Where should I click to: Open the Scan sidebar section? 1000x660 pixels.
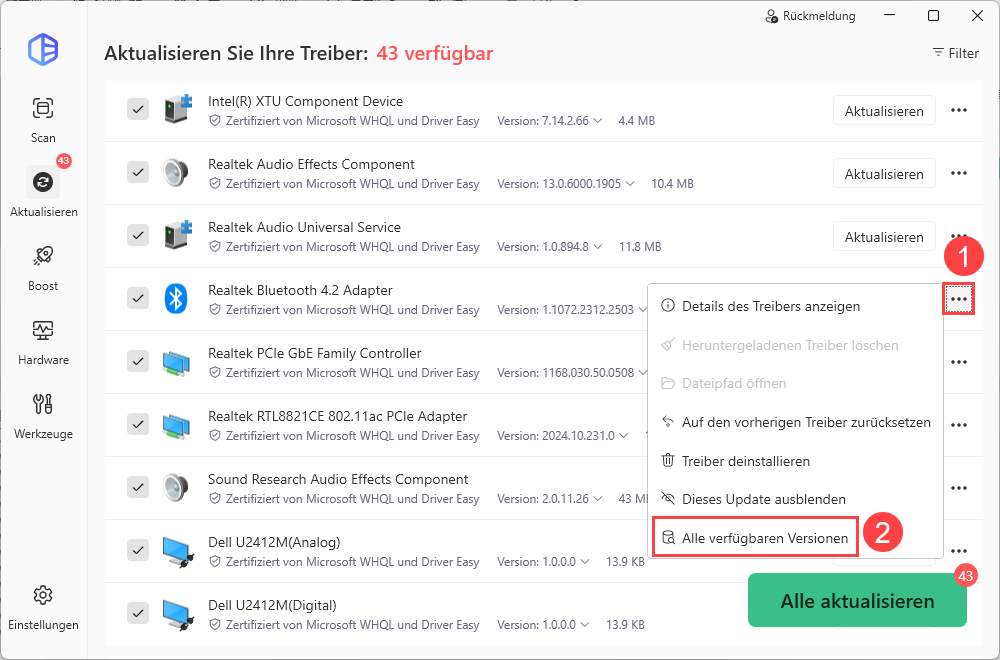tap(43, 119)
